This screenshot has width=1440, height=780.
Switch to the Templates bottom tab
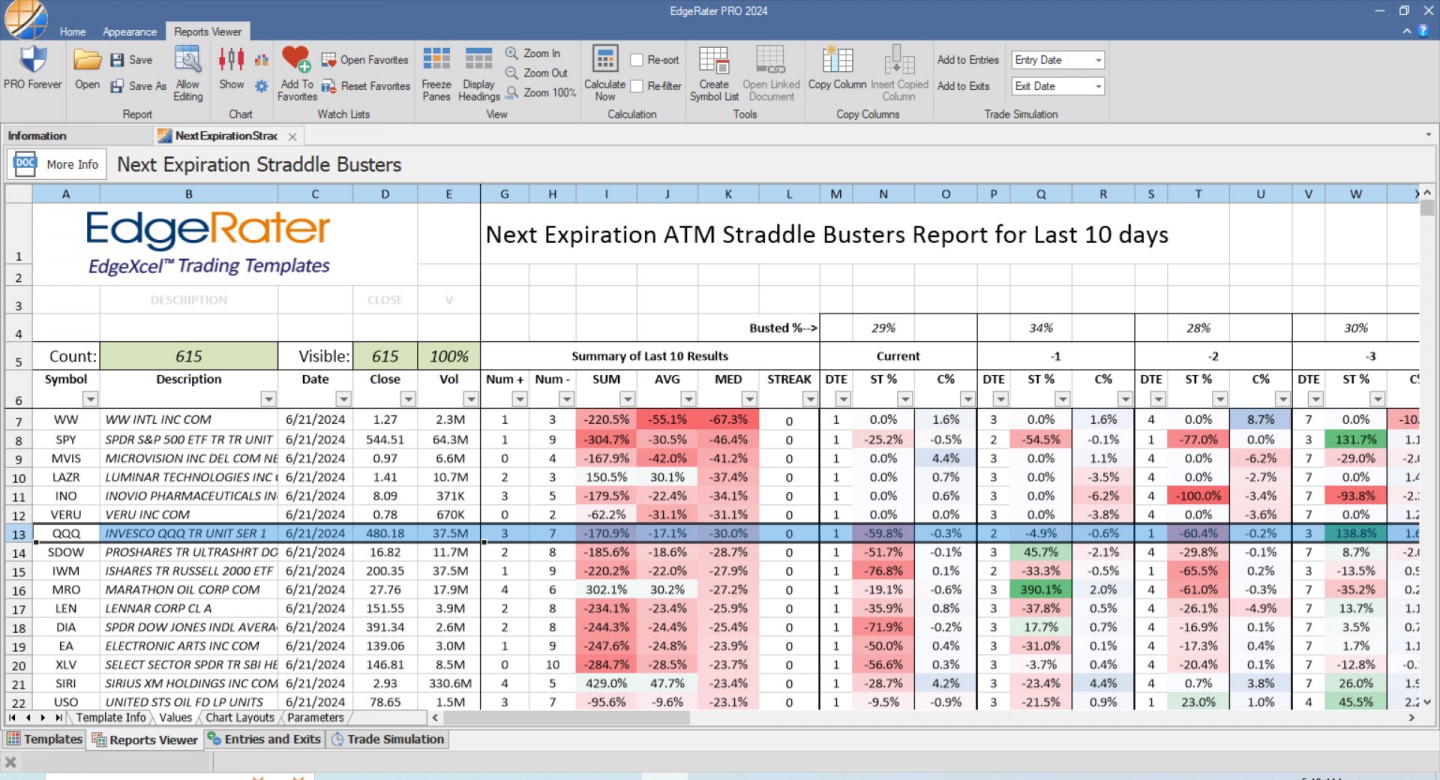coord(44,740)
